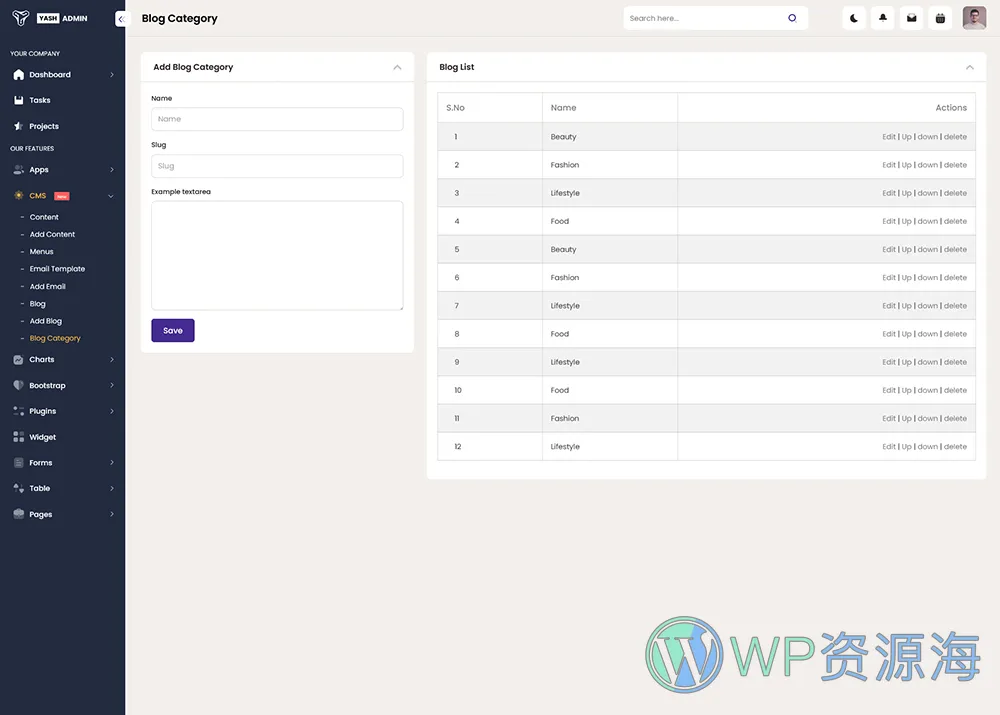This screenshot has height=715, width=1000.
Task: Open Content under CMS
Action: (x=44, y=217)
